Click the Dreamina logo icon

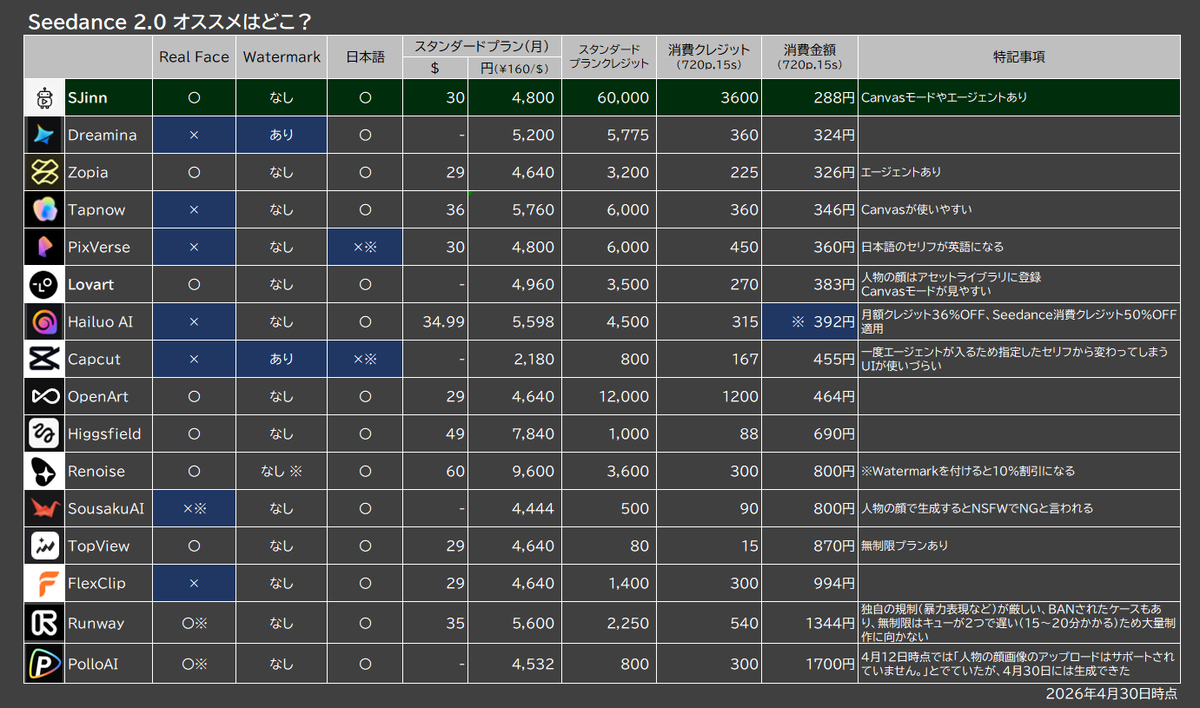point(43,135)
